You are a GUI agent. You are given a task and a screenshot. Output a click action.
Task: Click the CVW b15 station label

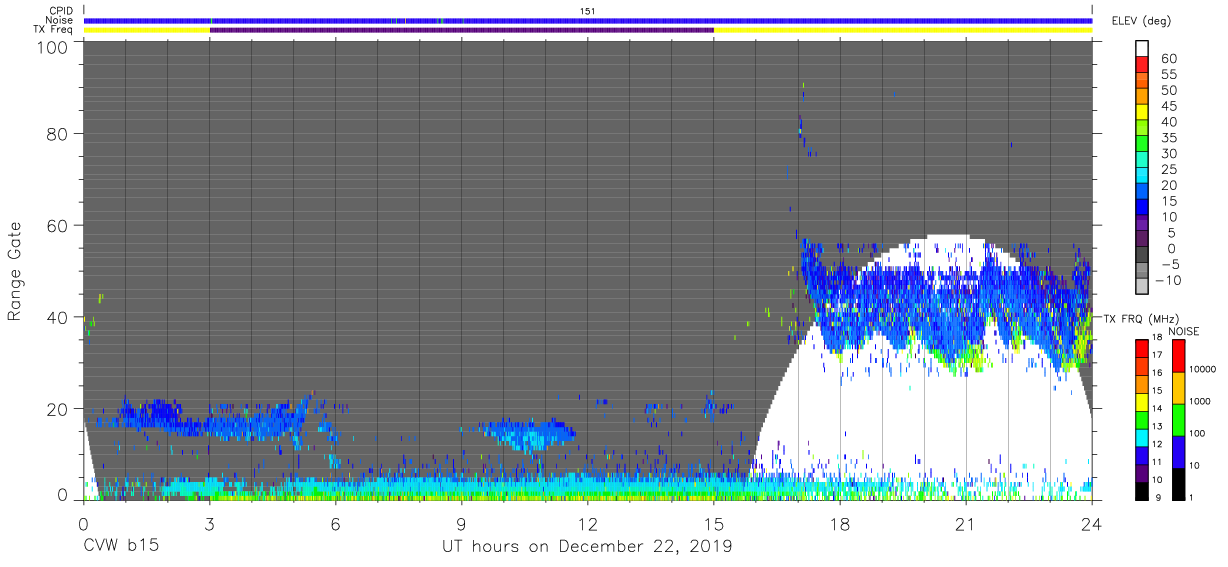121,546
